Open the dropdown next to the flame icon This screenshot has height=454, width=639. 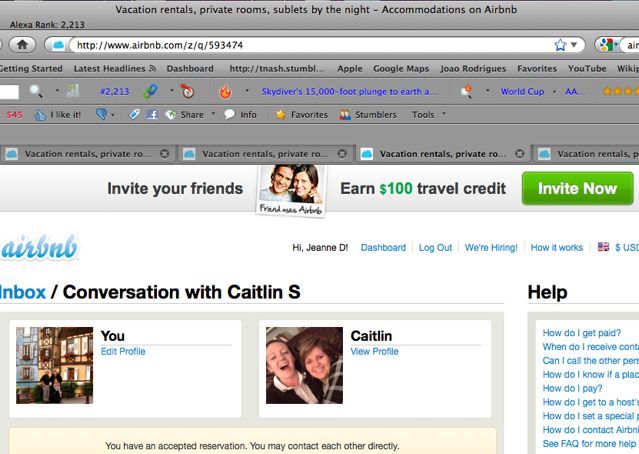point(247,90)
